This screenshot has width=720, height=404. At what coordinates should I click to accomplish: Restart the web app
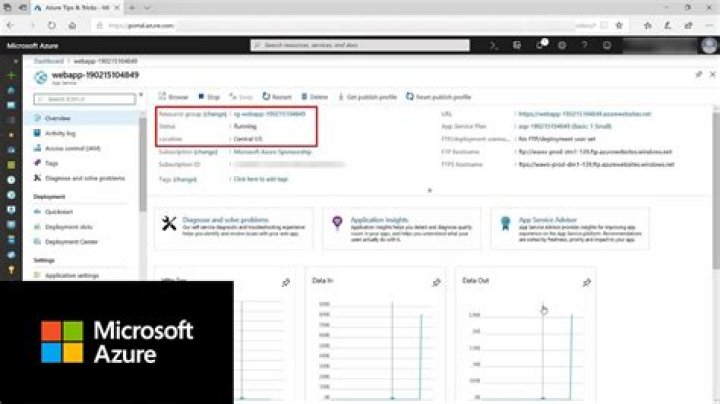click(x=277, y=97)
